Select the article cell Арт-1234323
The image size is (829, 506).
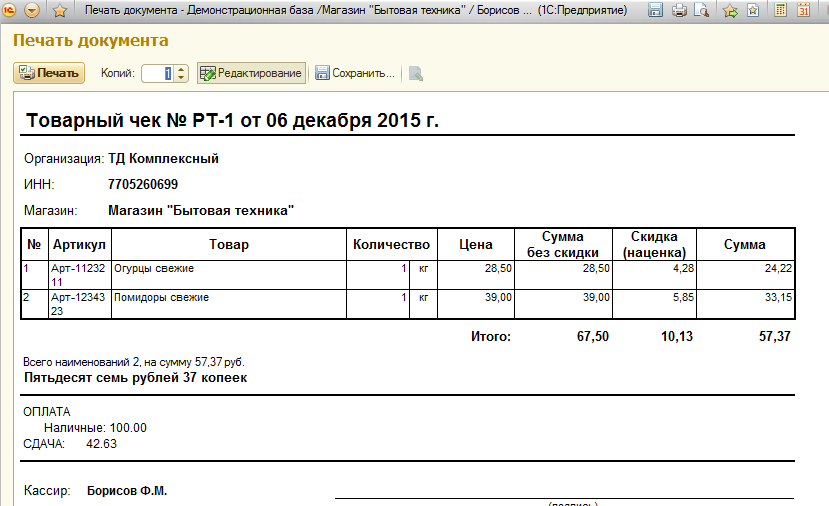(79, 304)
